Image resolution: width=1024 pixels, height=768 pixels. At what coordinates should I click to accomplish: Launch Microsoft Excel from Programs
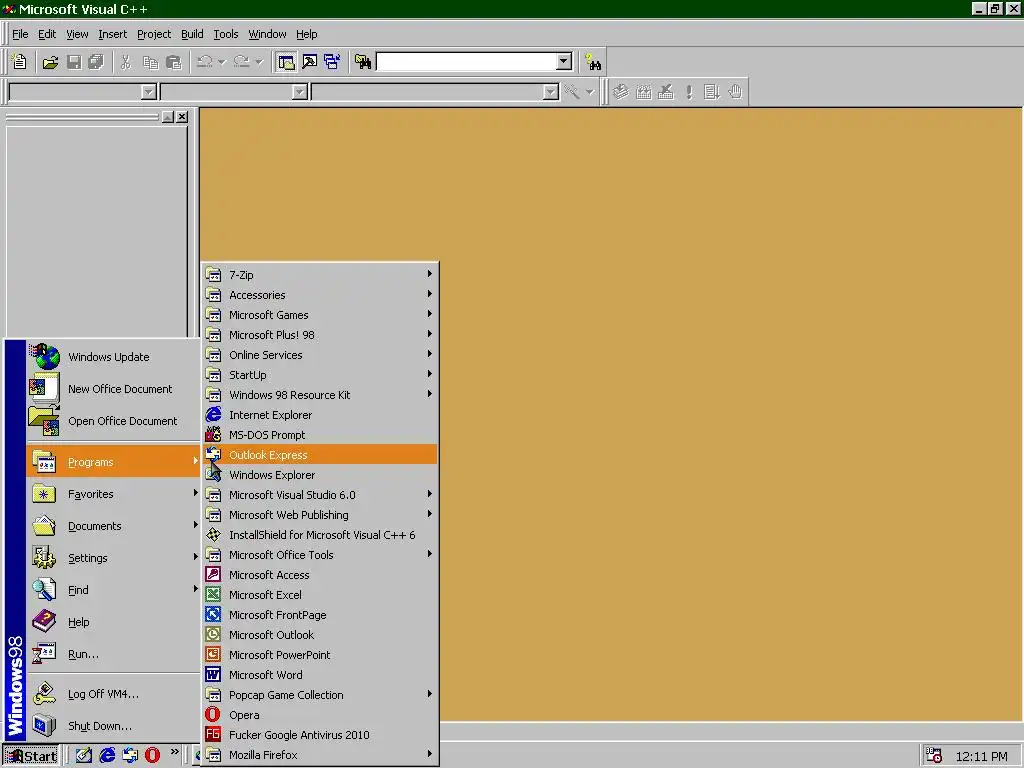coord(320,595)
